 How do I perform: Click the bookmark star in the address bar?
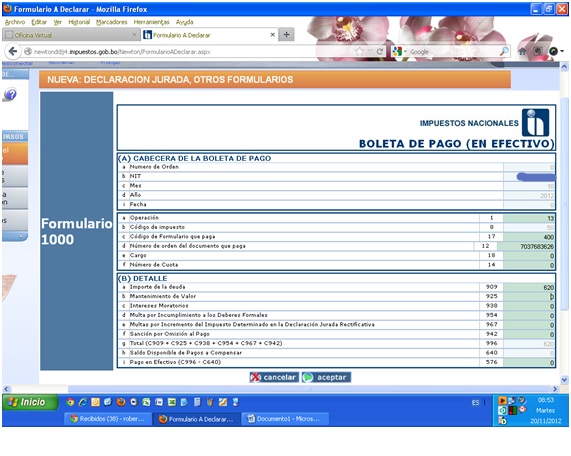(x=359, y=51)
